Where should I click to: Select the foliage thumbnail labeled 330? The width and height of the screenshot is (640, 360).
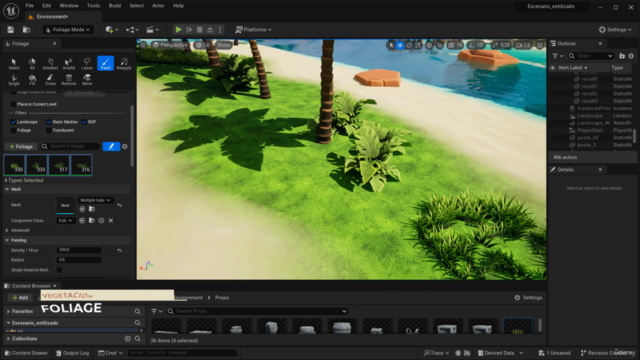tap(14, 165)
